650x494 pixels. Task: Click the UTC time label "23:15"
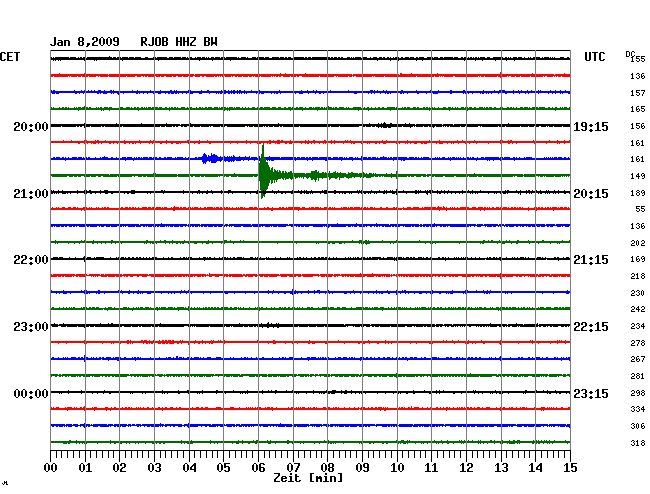(591, 393)
